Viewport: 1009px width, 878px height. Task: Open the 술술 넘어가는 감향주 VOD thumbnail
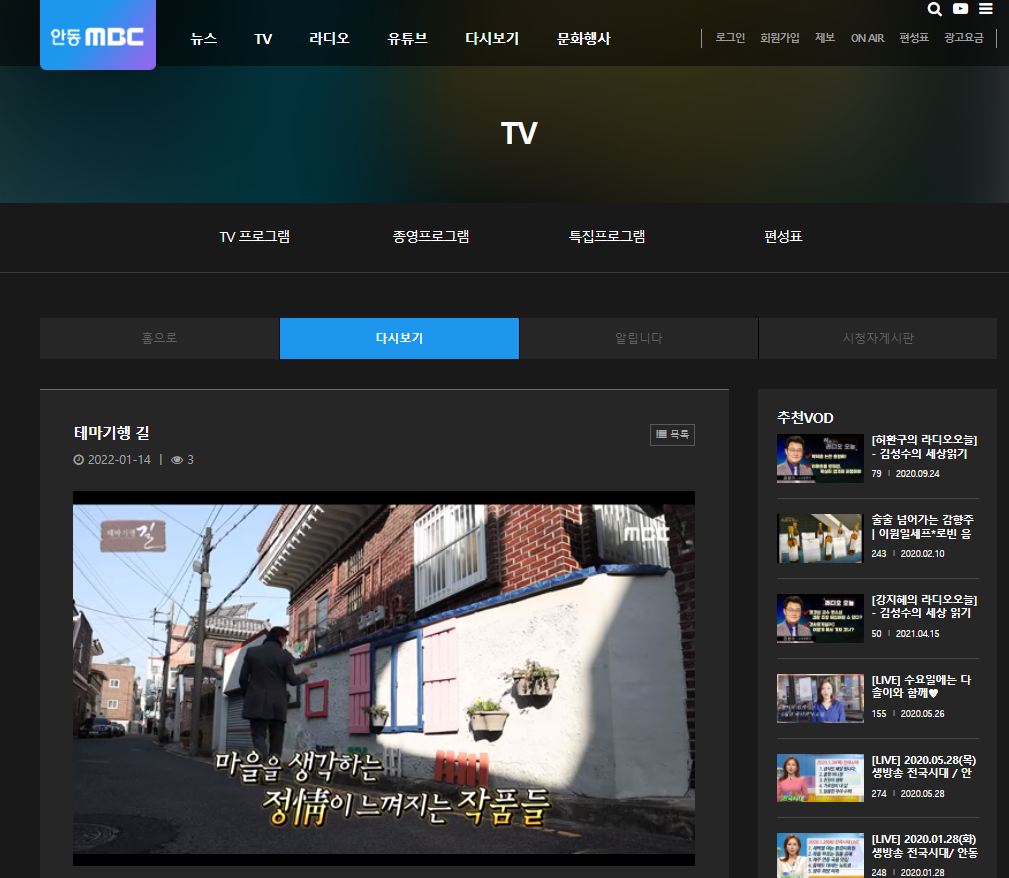[820, 538]
